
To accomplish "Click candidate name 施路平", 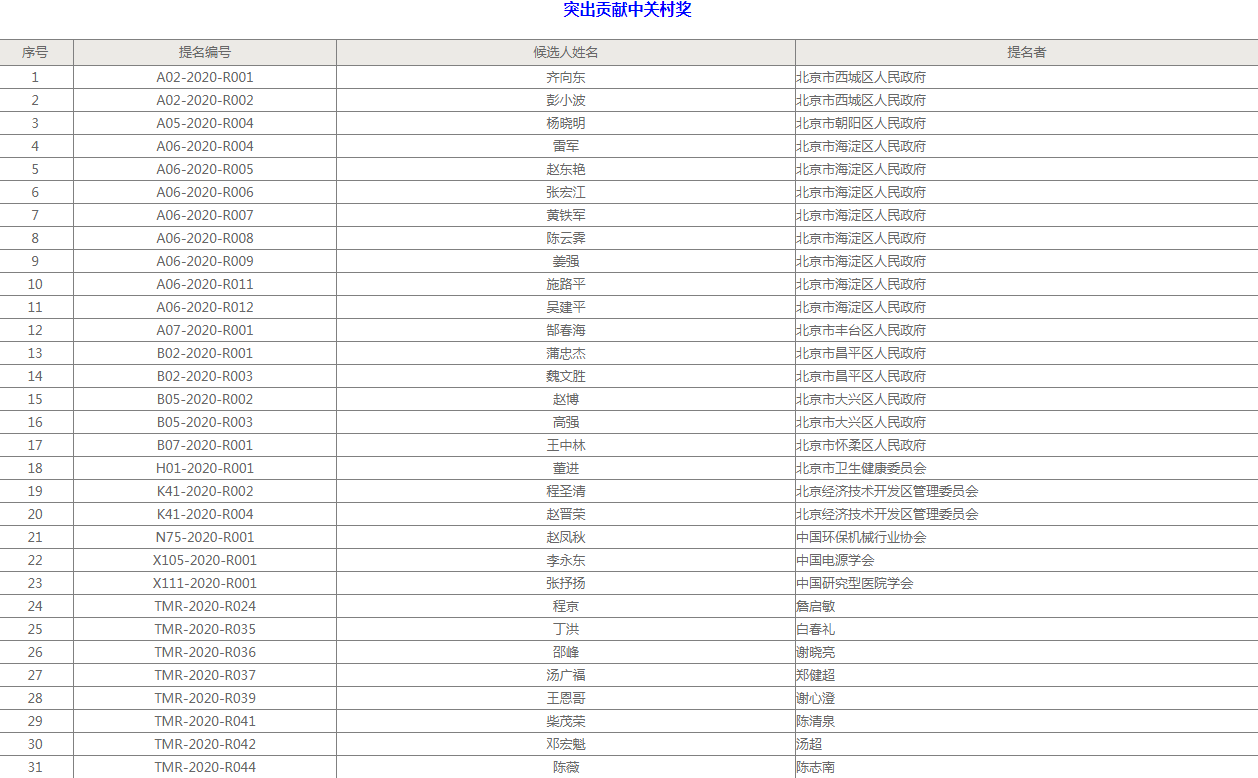I will tap(566, 284).
